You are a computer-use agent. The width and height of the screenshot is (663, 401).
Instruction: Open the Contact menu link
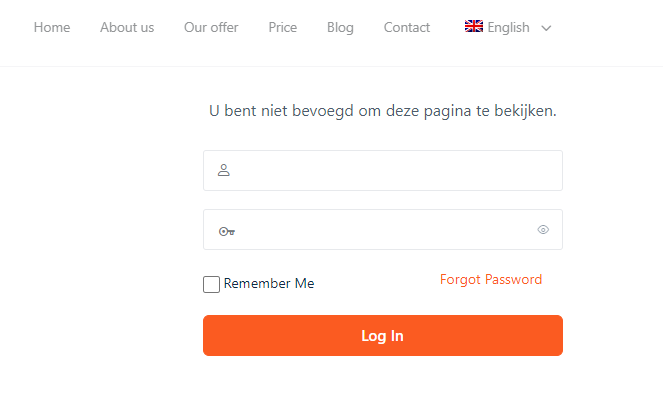(x=407, y=28)
